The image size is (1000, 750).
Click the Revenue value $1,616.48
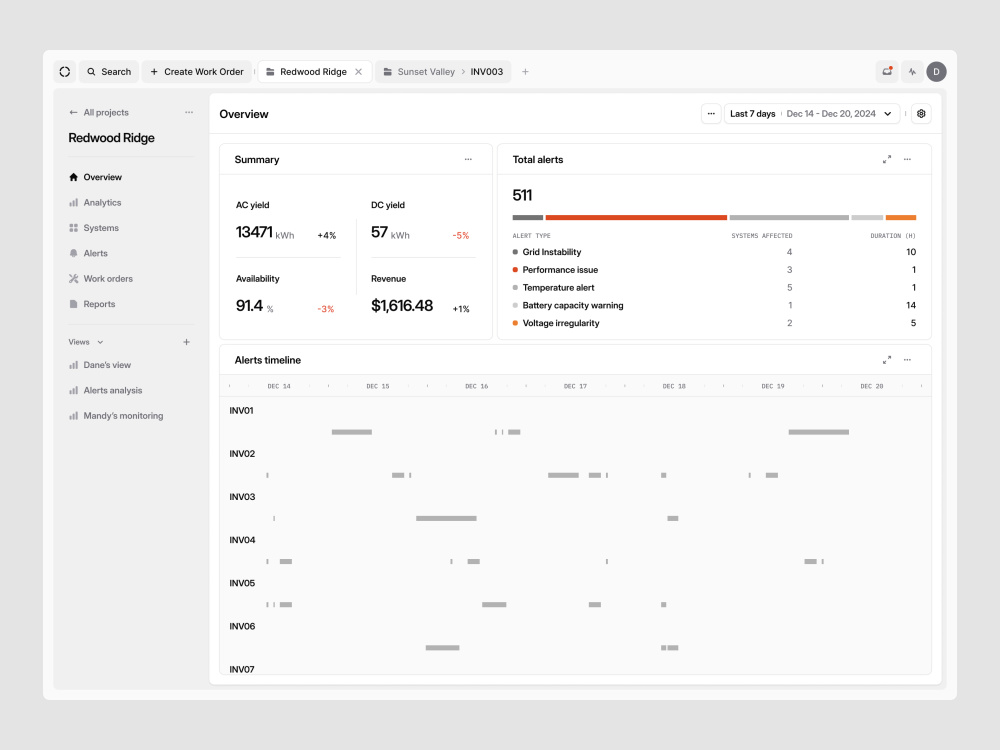click(402, 305)
